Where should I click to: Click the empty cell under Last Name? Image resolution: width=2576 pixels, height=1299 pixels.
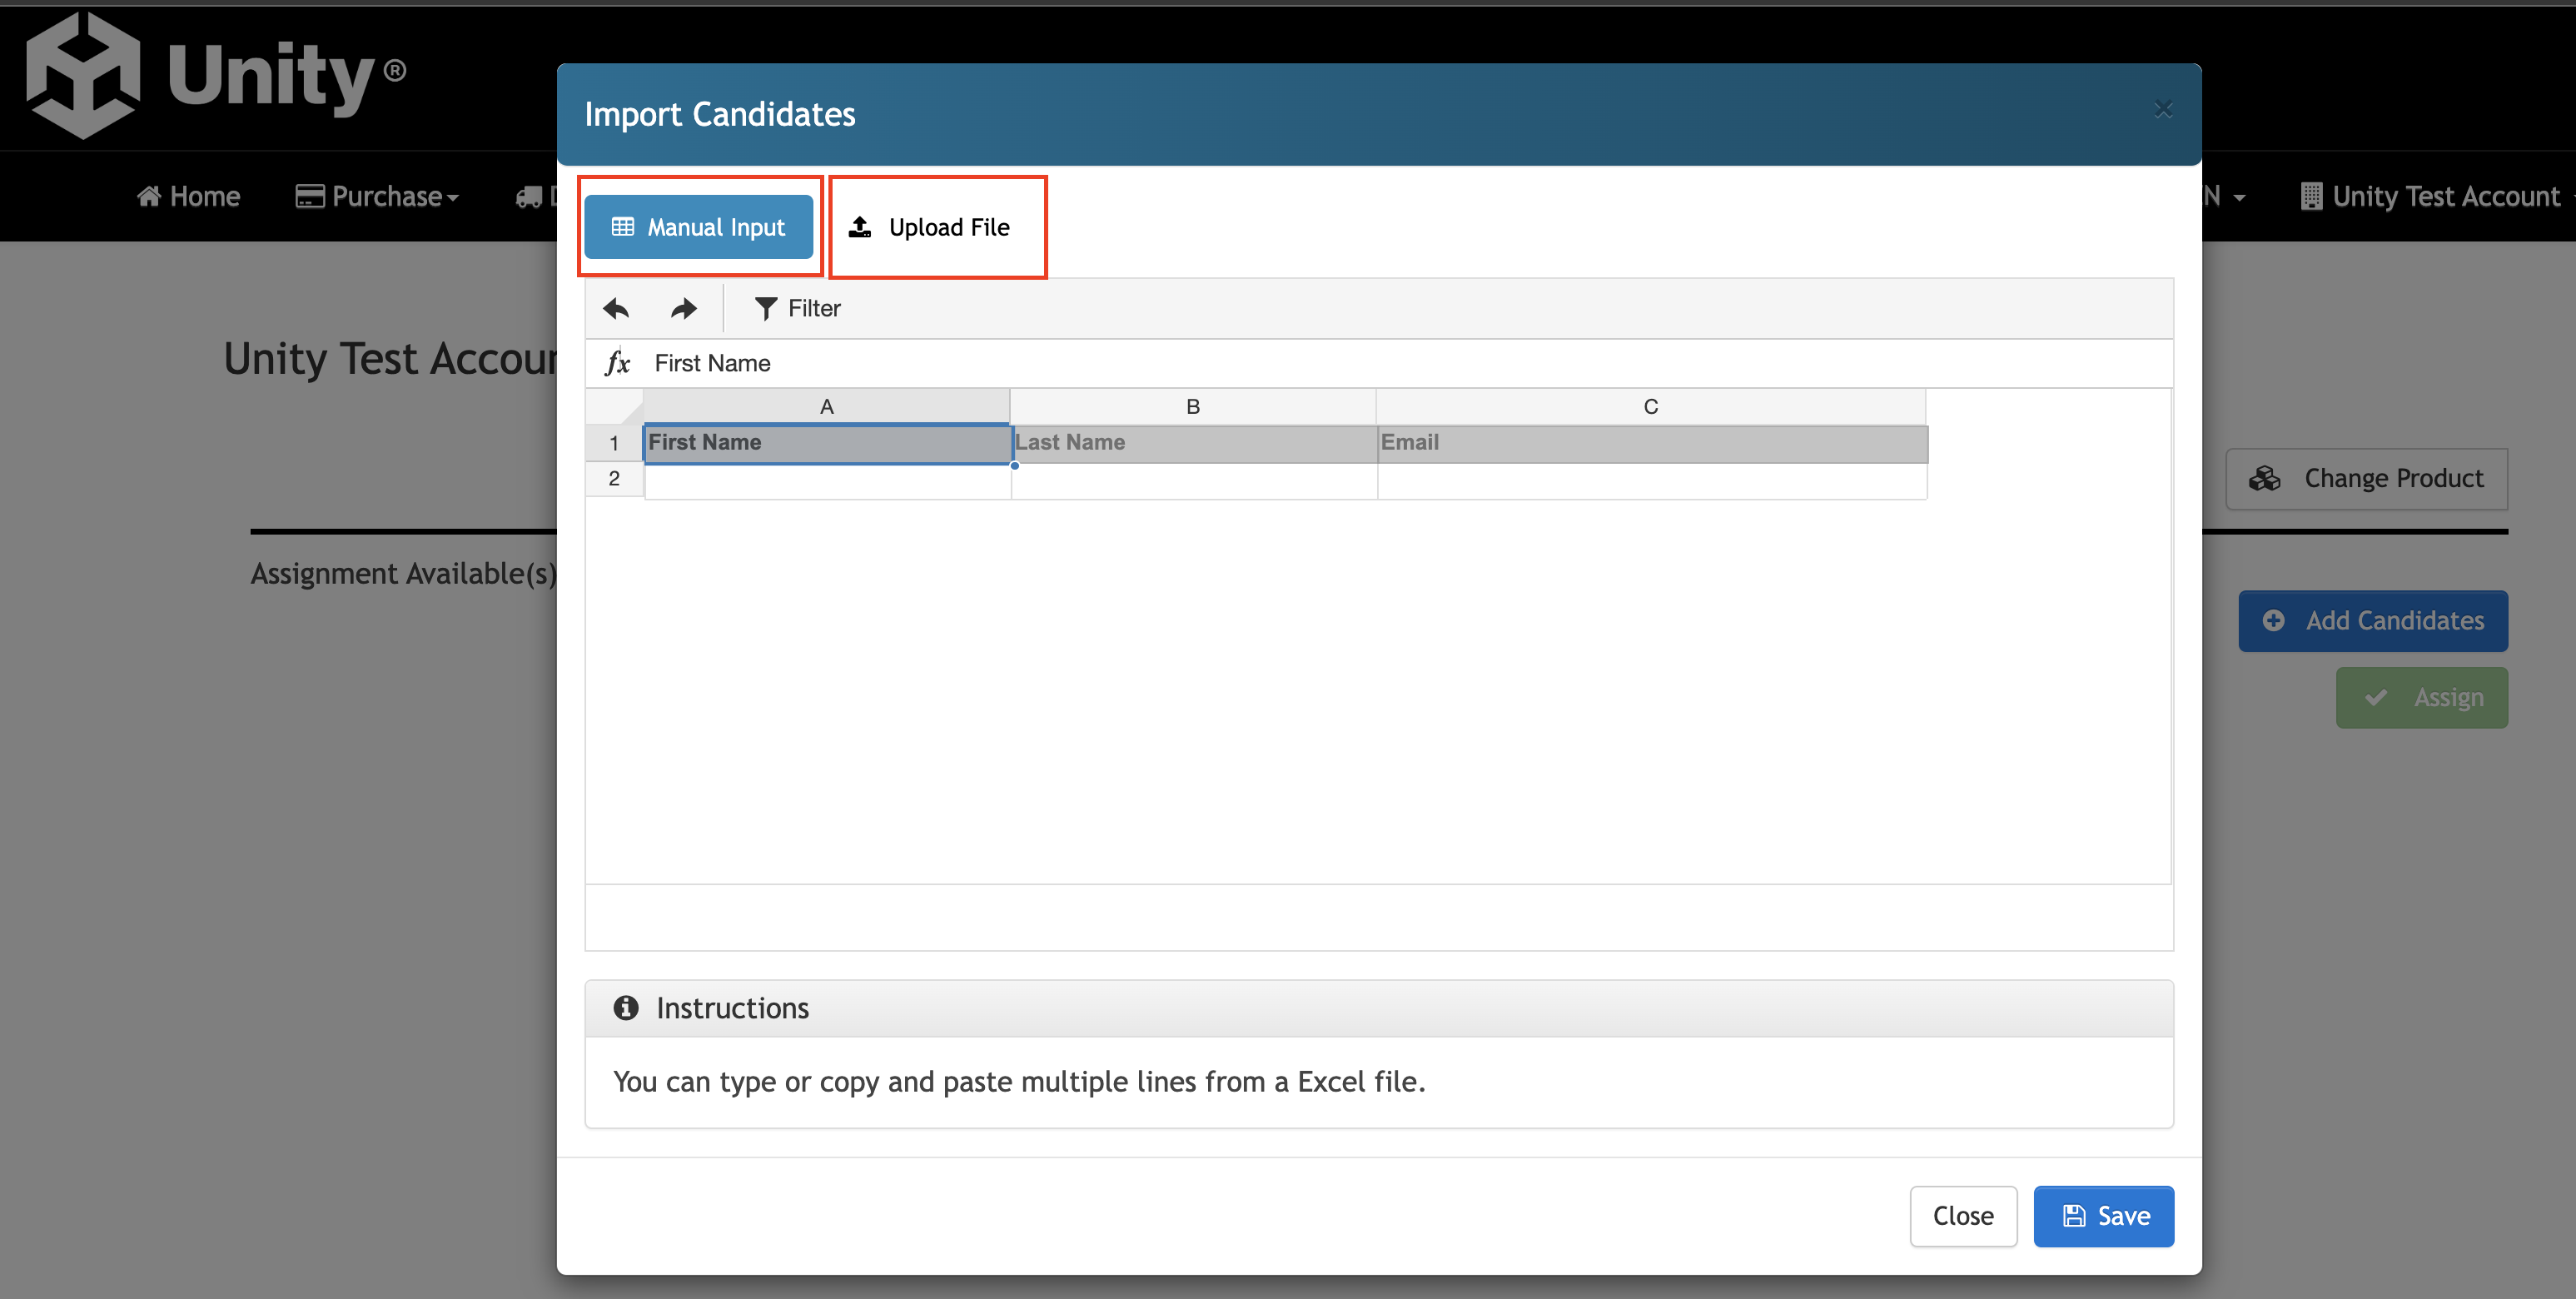[1193, 480]
